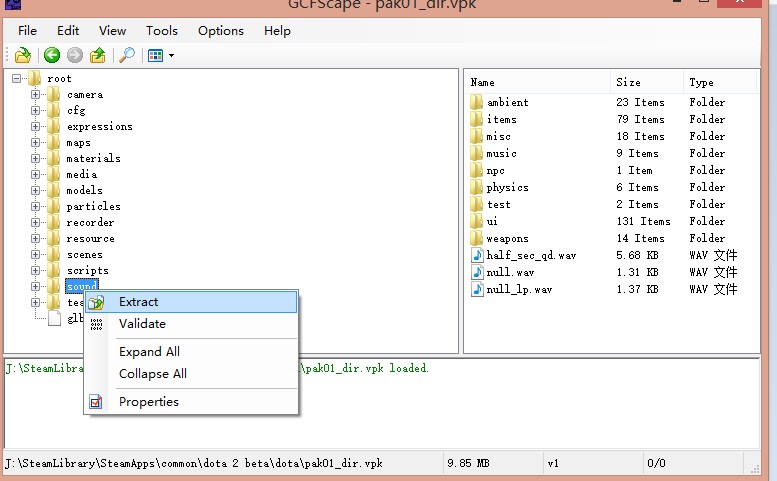
Task: Click the generic file icon below tes folder
Action: 55,319
